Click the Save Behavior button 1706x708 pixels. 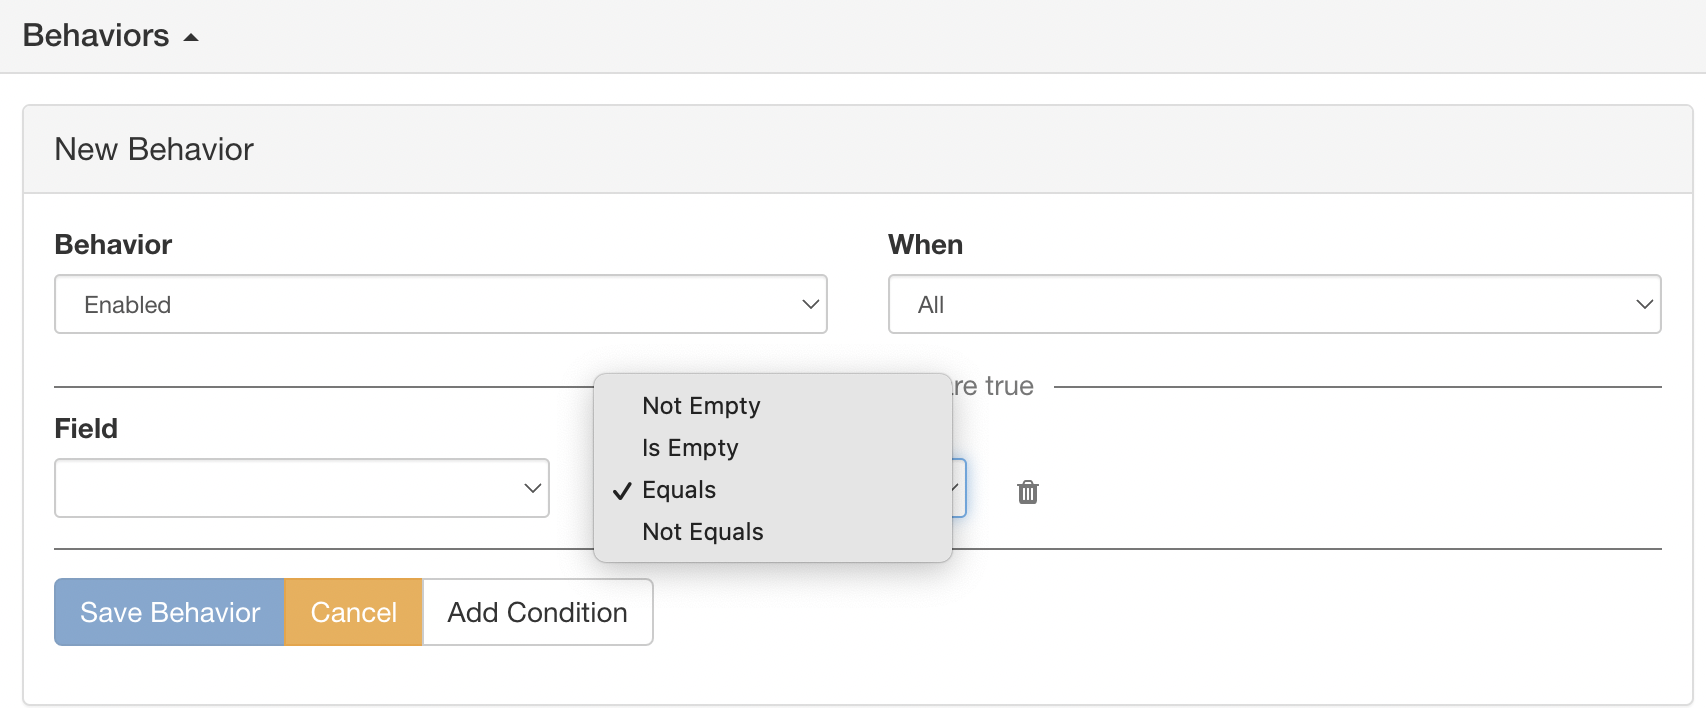point(169,612)
